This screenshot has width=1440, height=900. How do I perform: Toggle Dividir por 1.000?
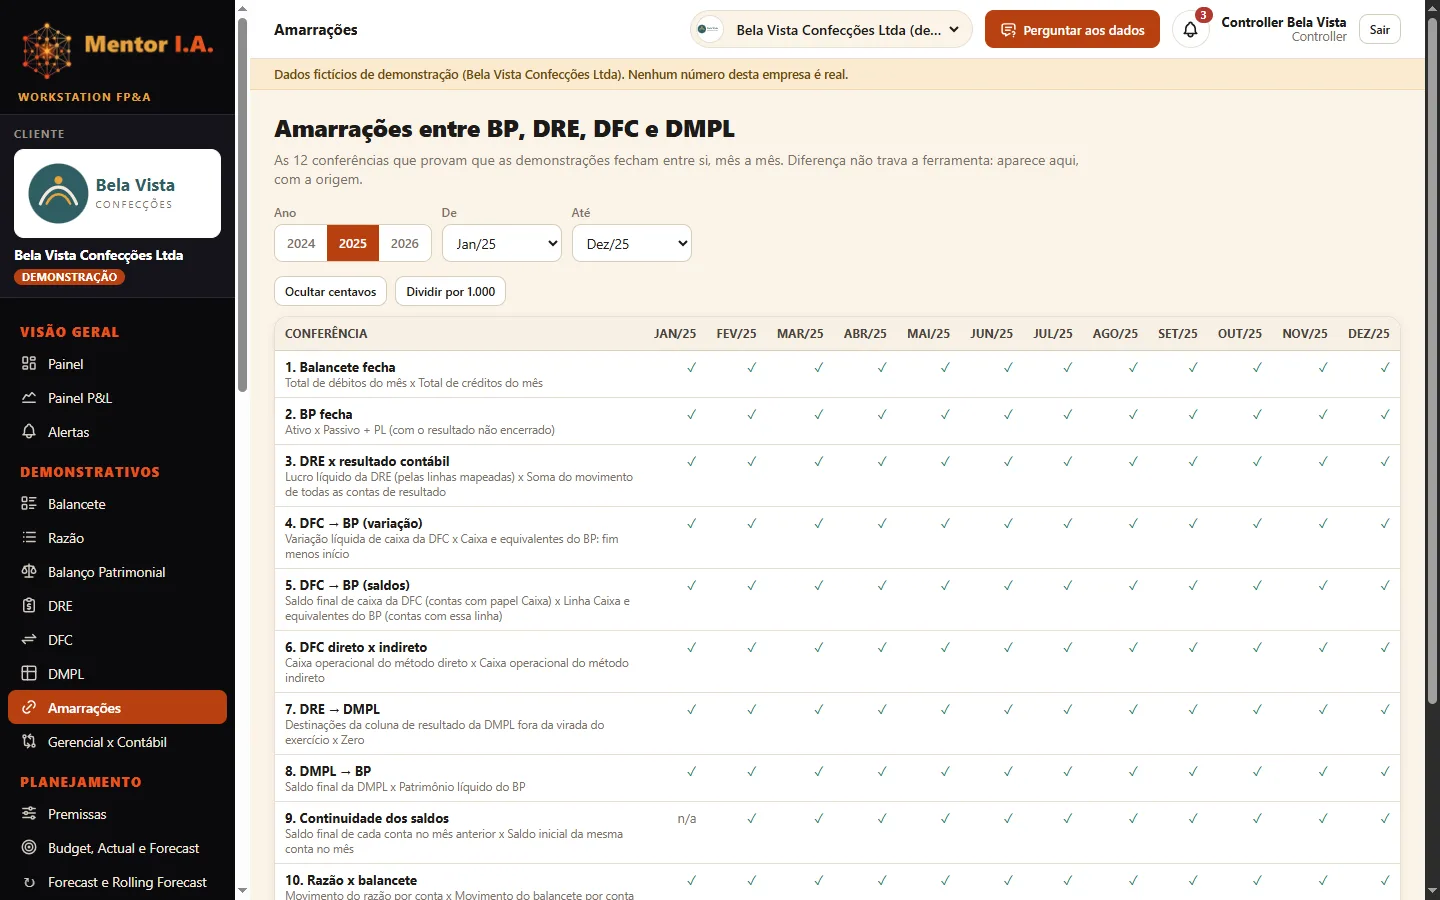(451, 292)
